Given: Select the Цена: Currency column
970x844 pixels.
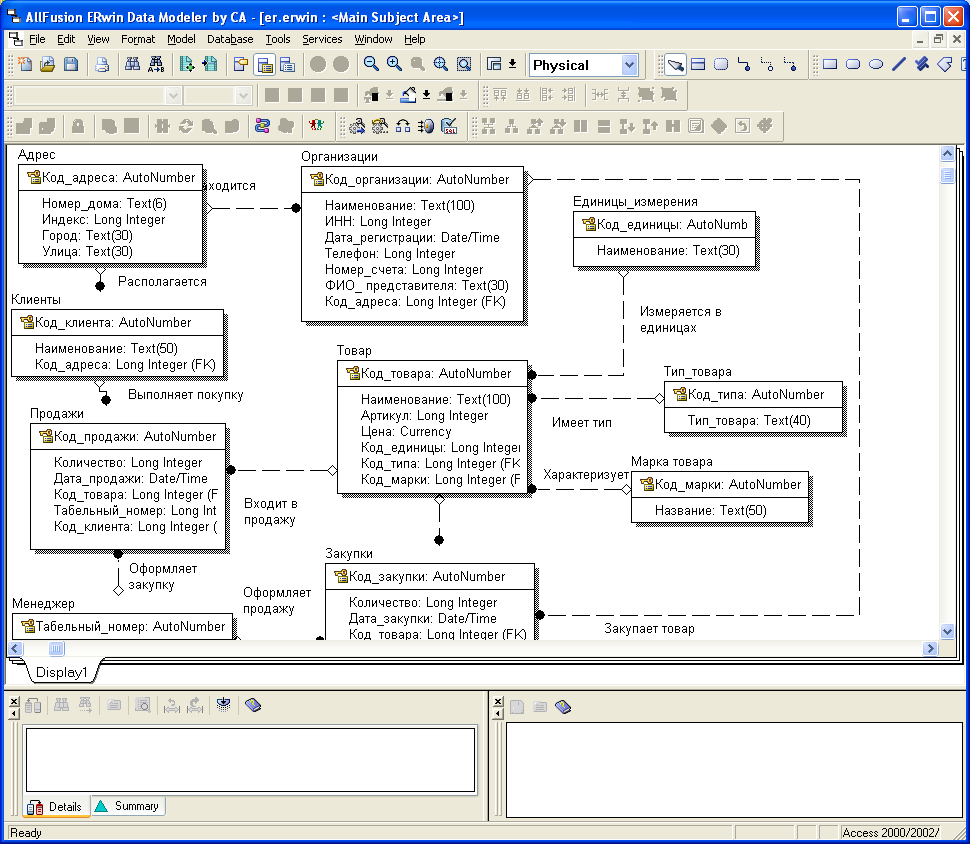Looking at the screenshot, I should tap(406, 431).
